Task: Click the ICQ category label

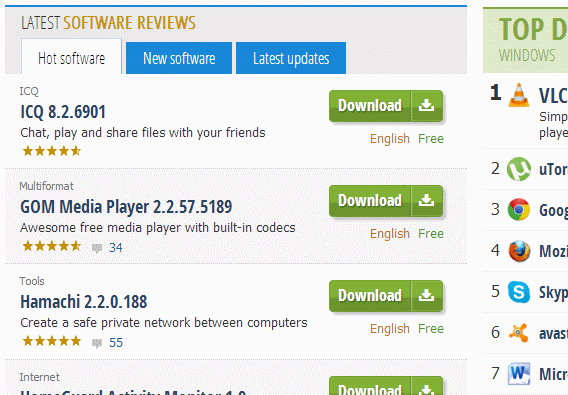Action: tap(29, 91)
